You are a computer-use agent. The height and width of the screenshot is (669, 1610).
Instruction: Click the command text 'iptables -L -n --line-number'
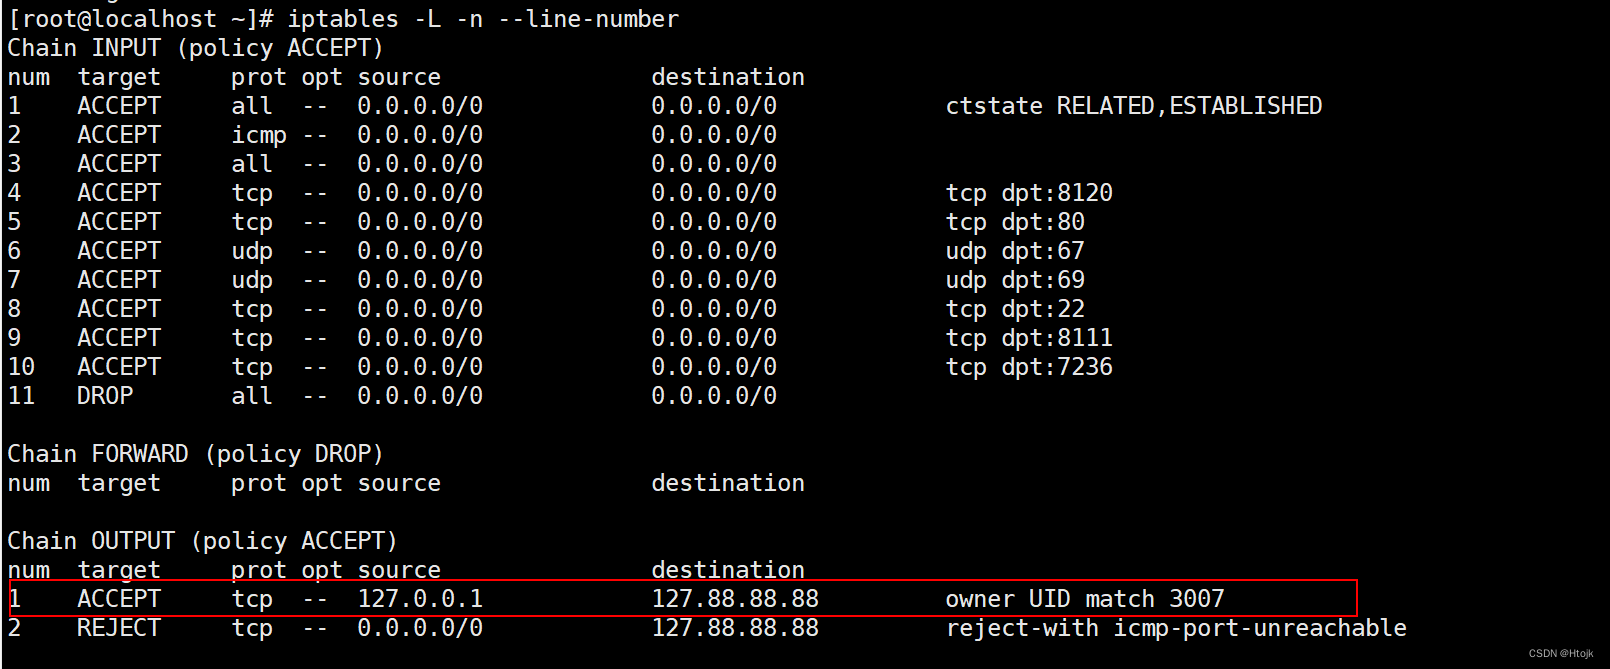(x=483, y=19)
